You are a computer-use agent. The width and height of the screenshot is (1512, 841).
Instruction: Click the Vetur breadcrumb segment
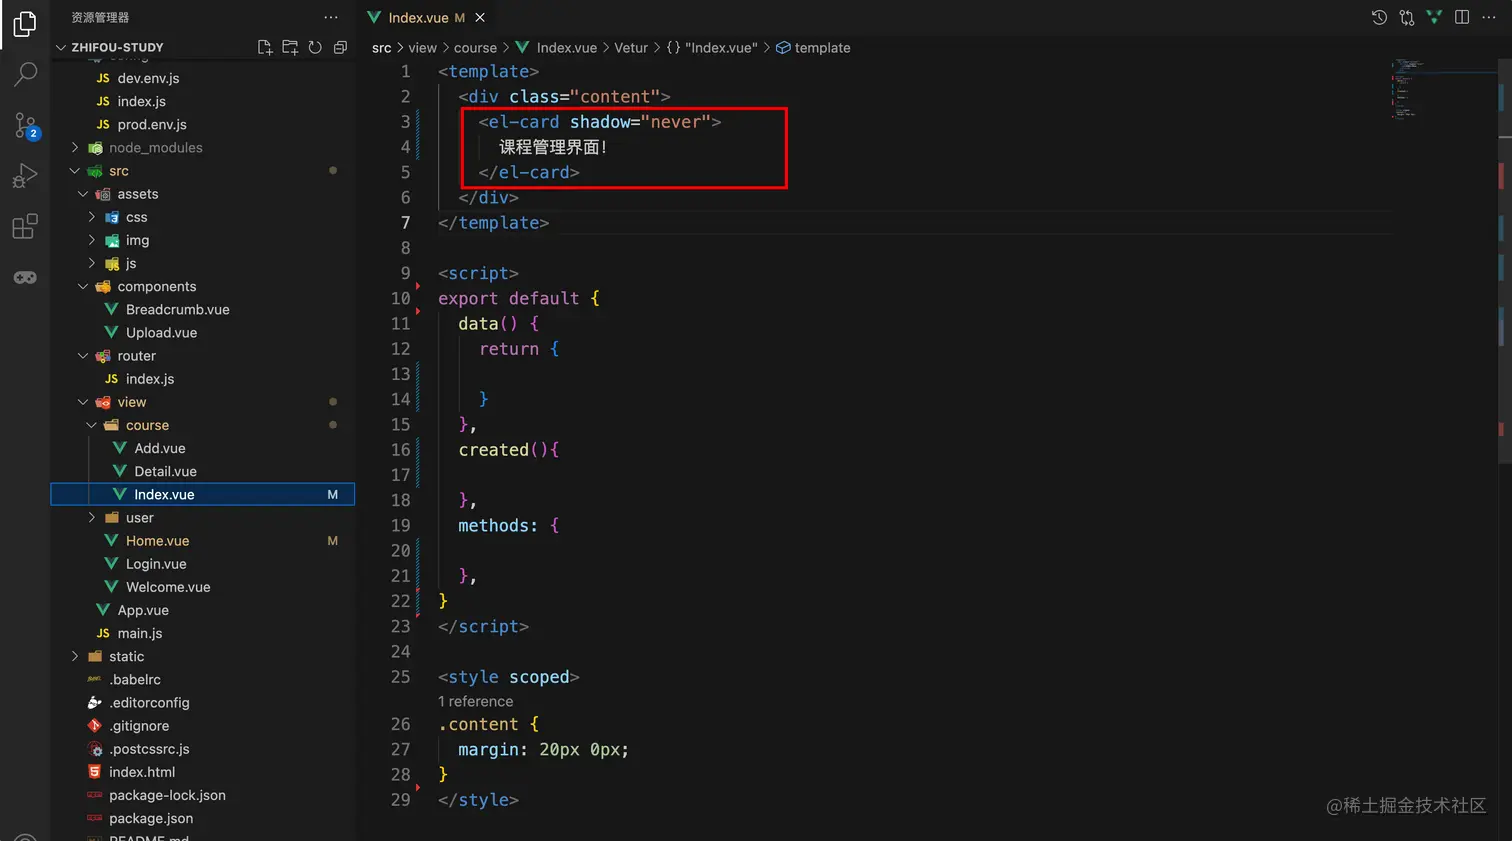point(631,47)
